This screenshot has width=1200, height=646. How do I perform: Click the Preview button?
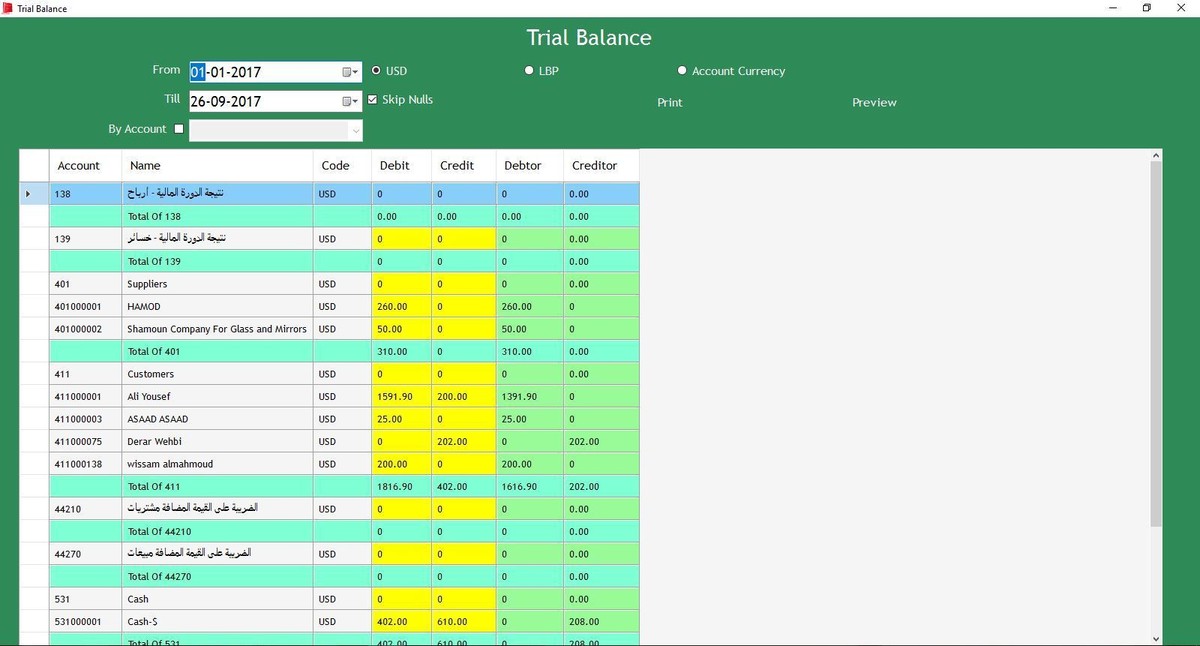874,102
